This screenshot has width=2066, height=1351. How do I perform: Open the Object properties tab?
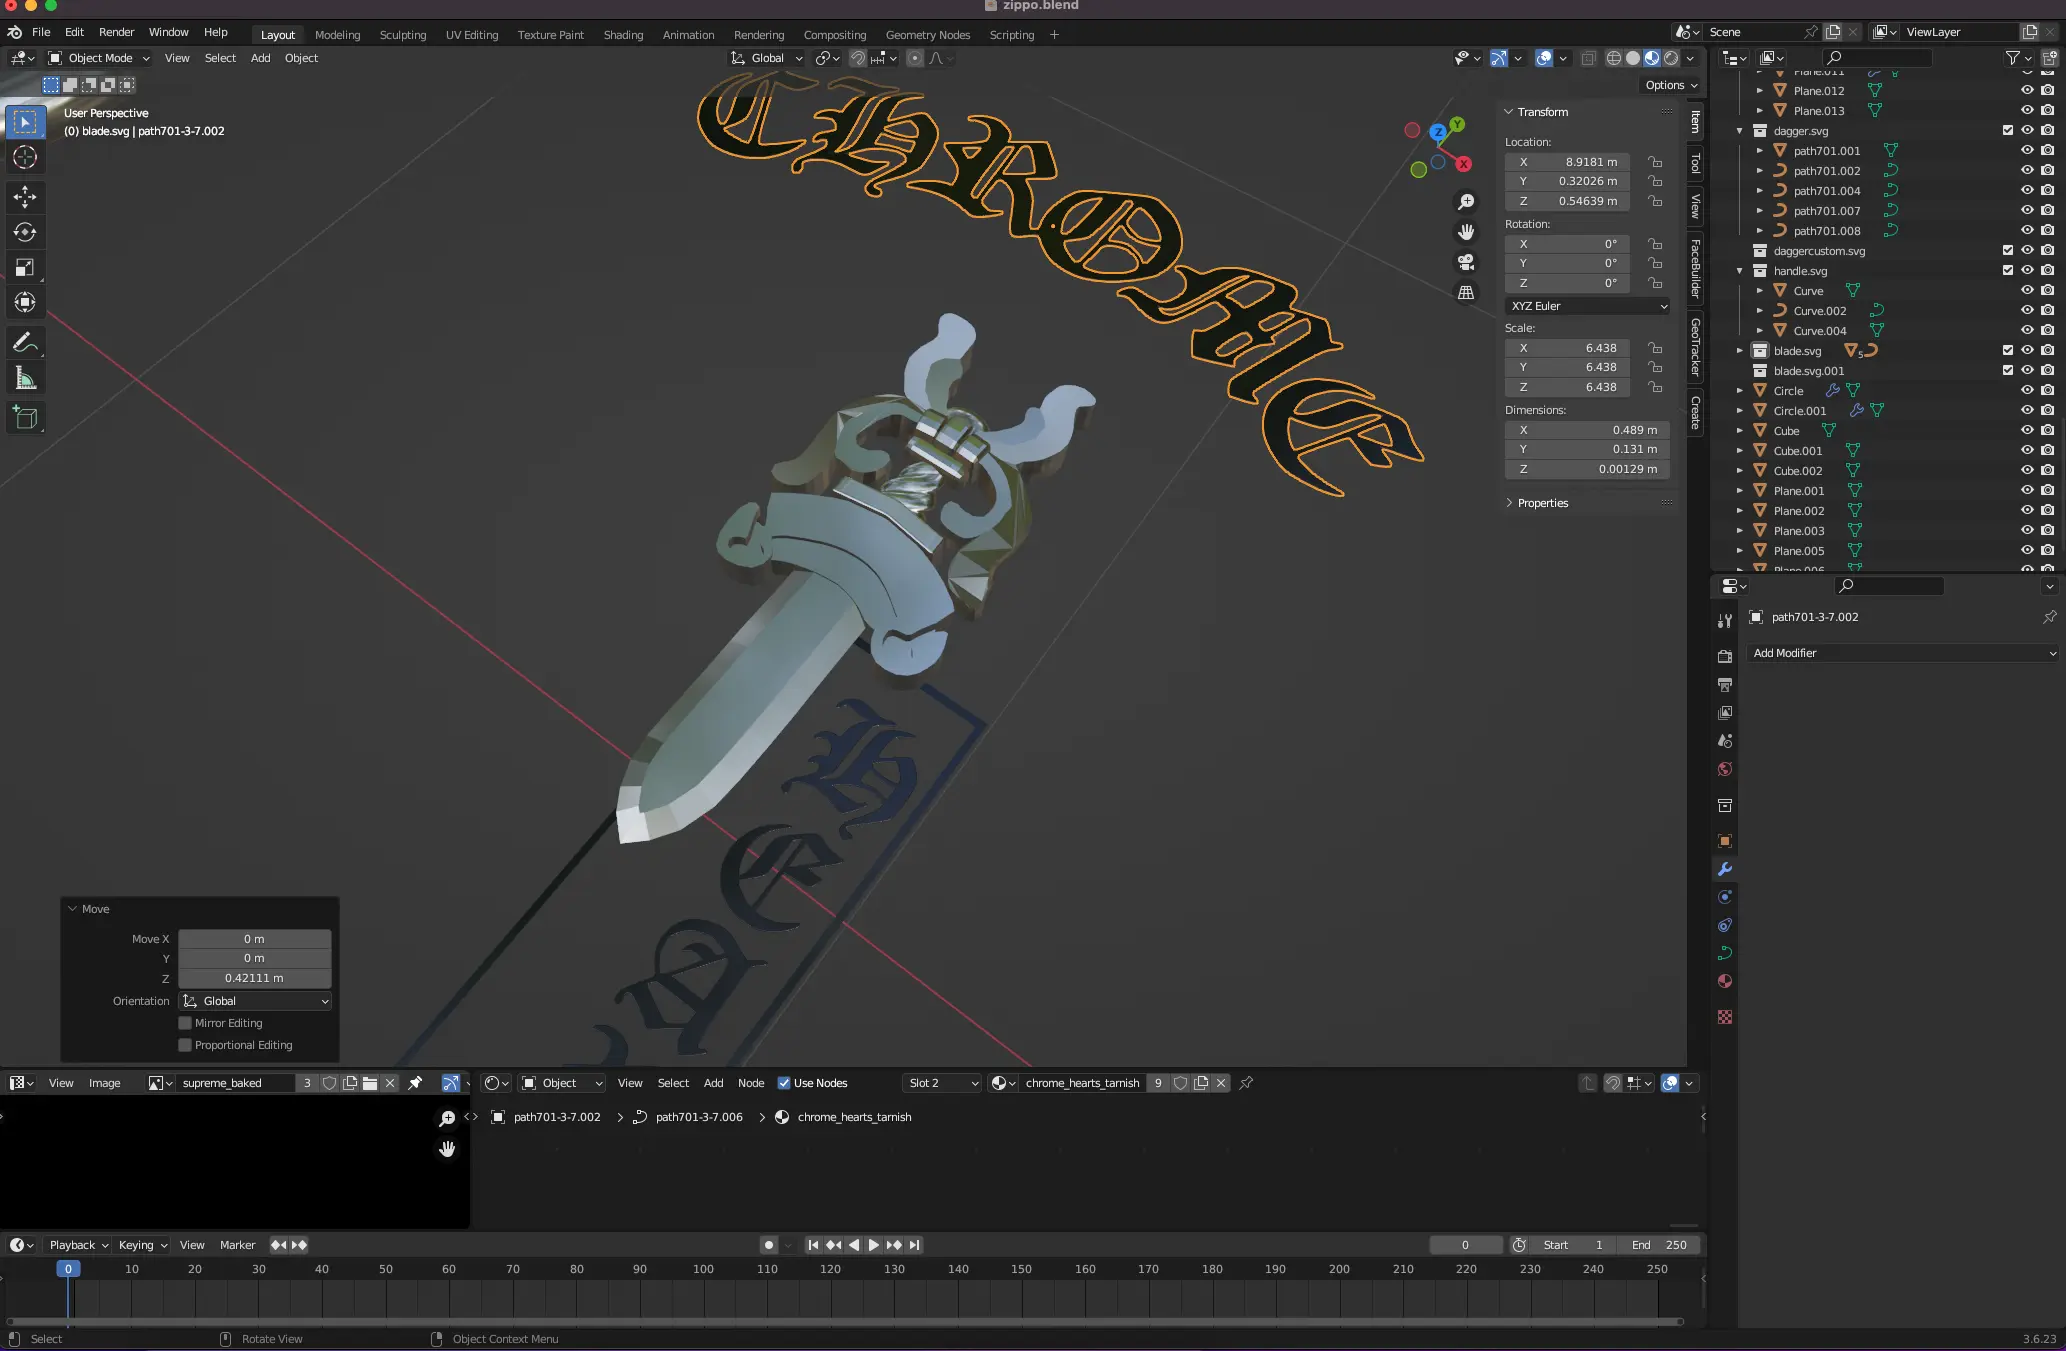(1725, 841)
